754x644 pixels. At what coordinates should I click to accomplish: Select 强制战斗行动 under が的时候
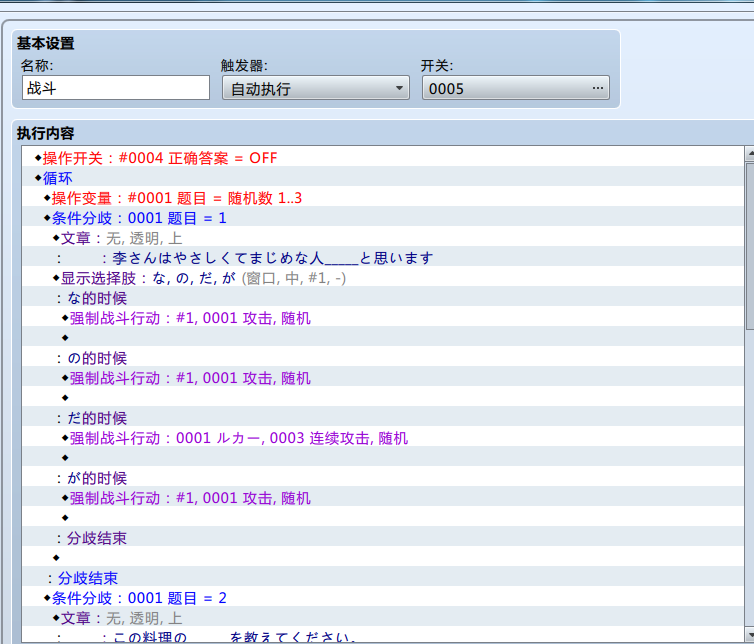[382, 498]
